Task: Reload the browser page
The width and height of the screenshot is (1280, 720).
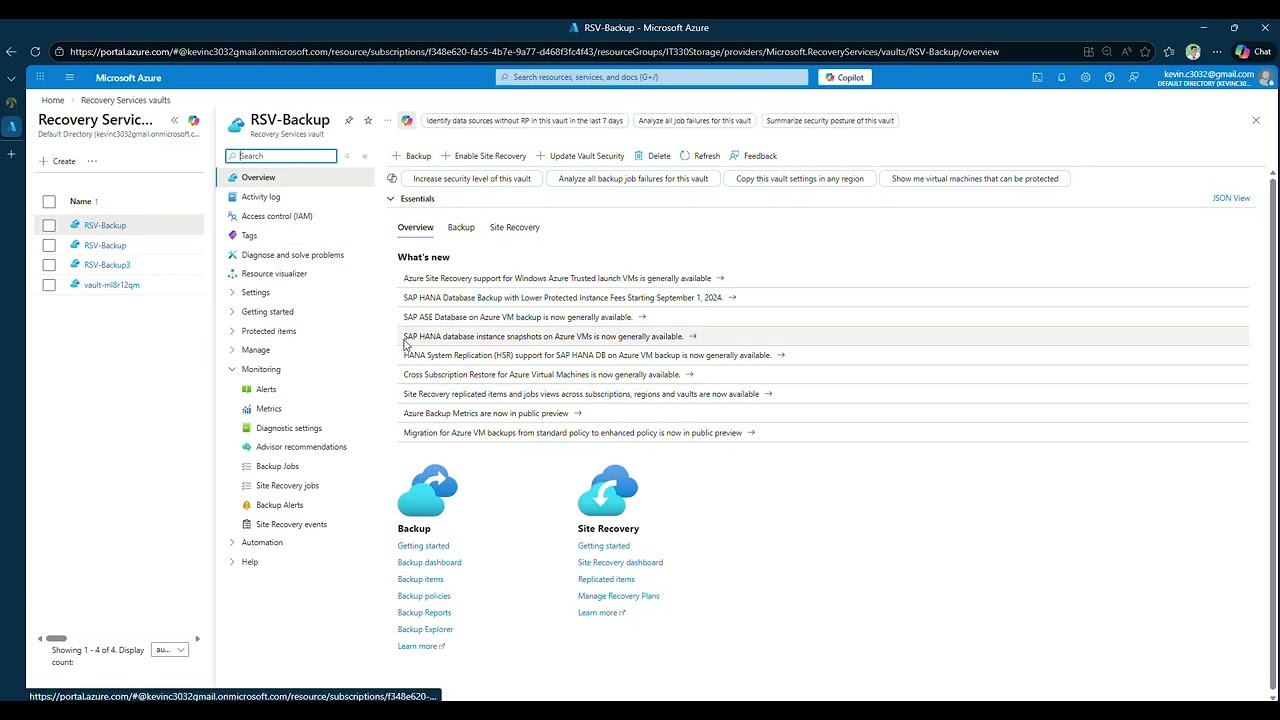Action: click(x=35, y=52)
